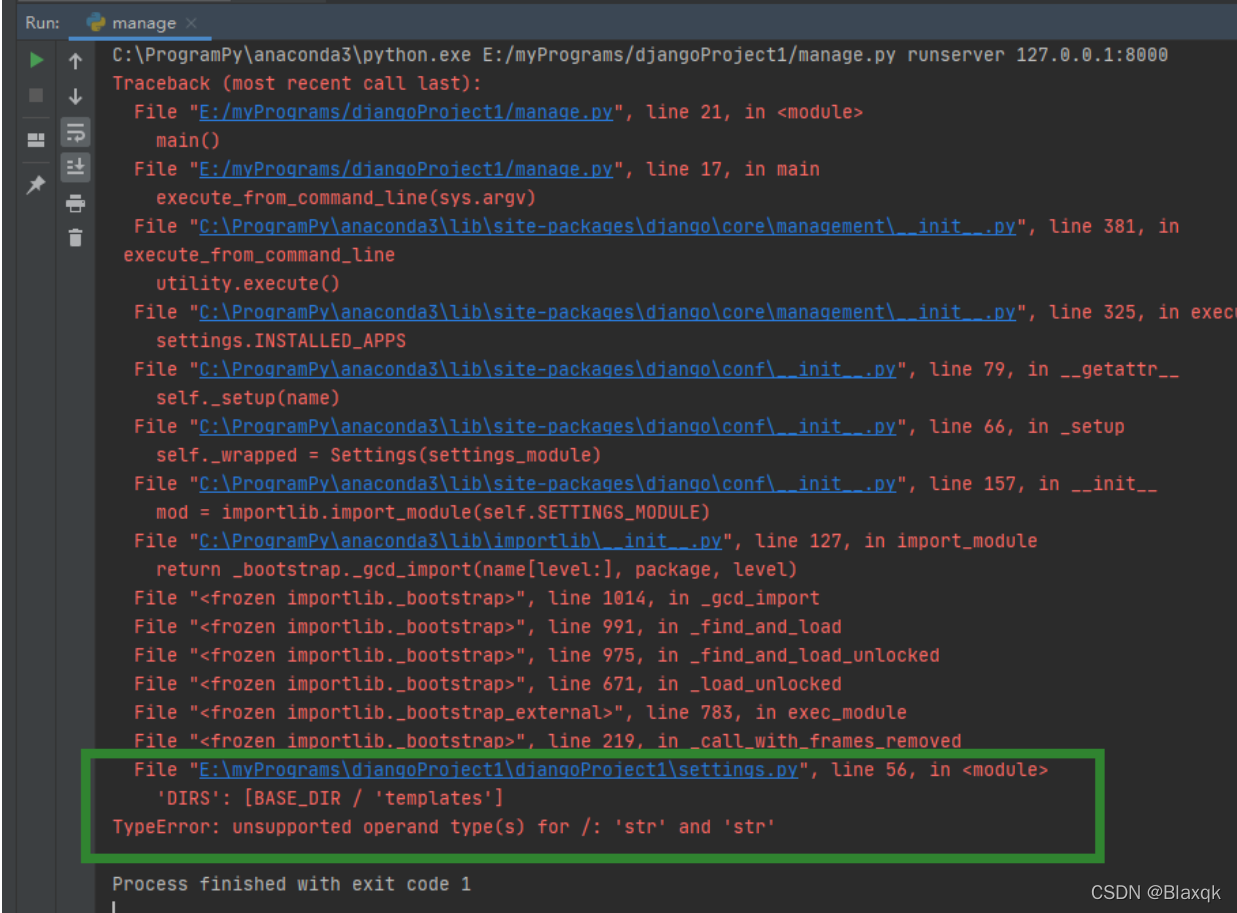Click frozen importlib line 975 _find_and_load_unlocked
This screenshot has width=1237, height=913.
coord(537,655)
